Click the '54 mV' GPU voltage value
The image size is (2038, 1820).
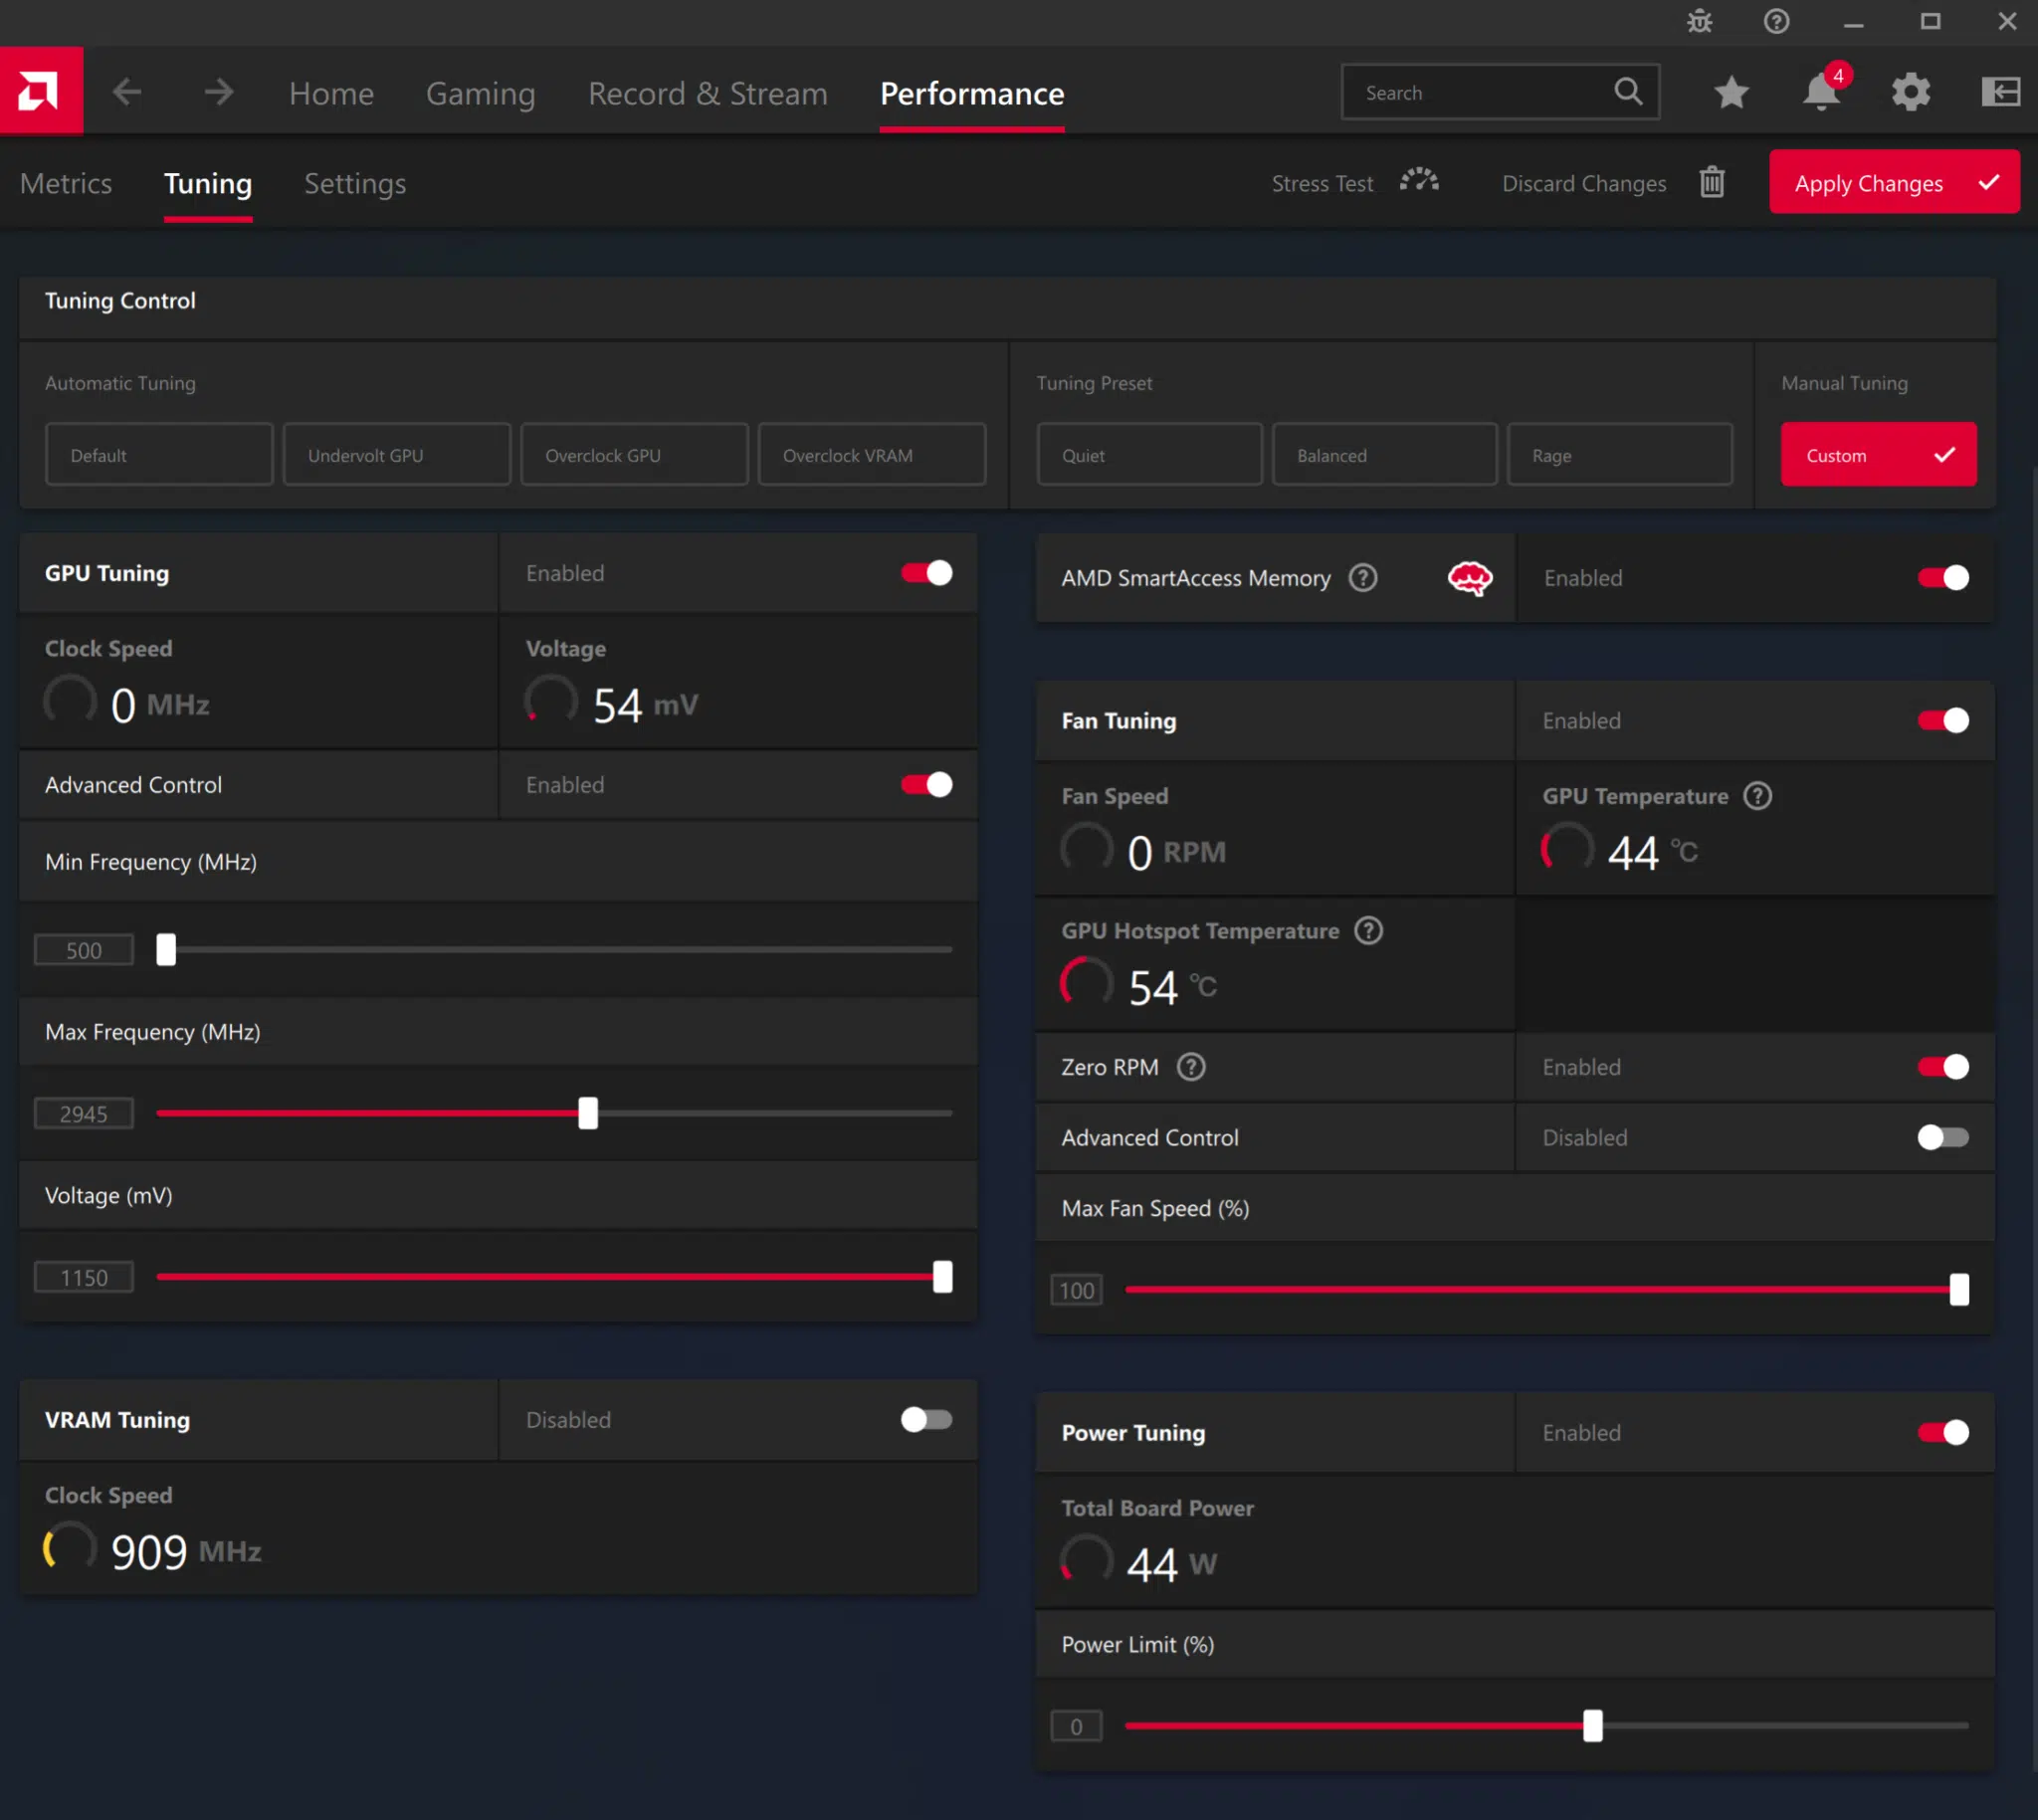pyautogui.click(x=645, y=706)
